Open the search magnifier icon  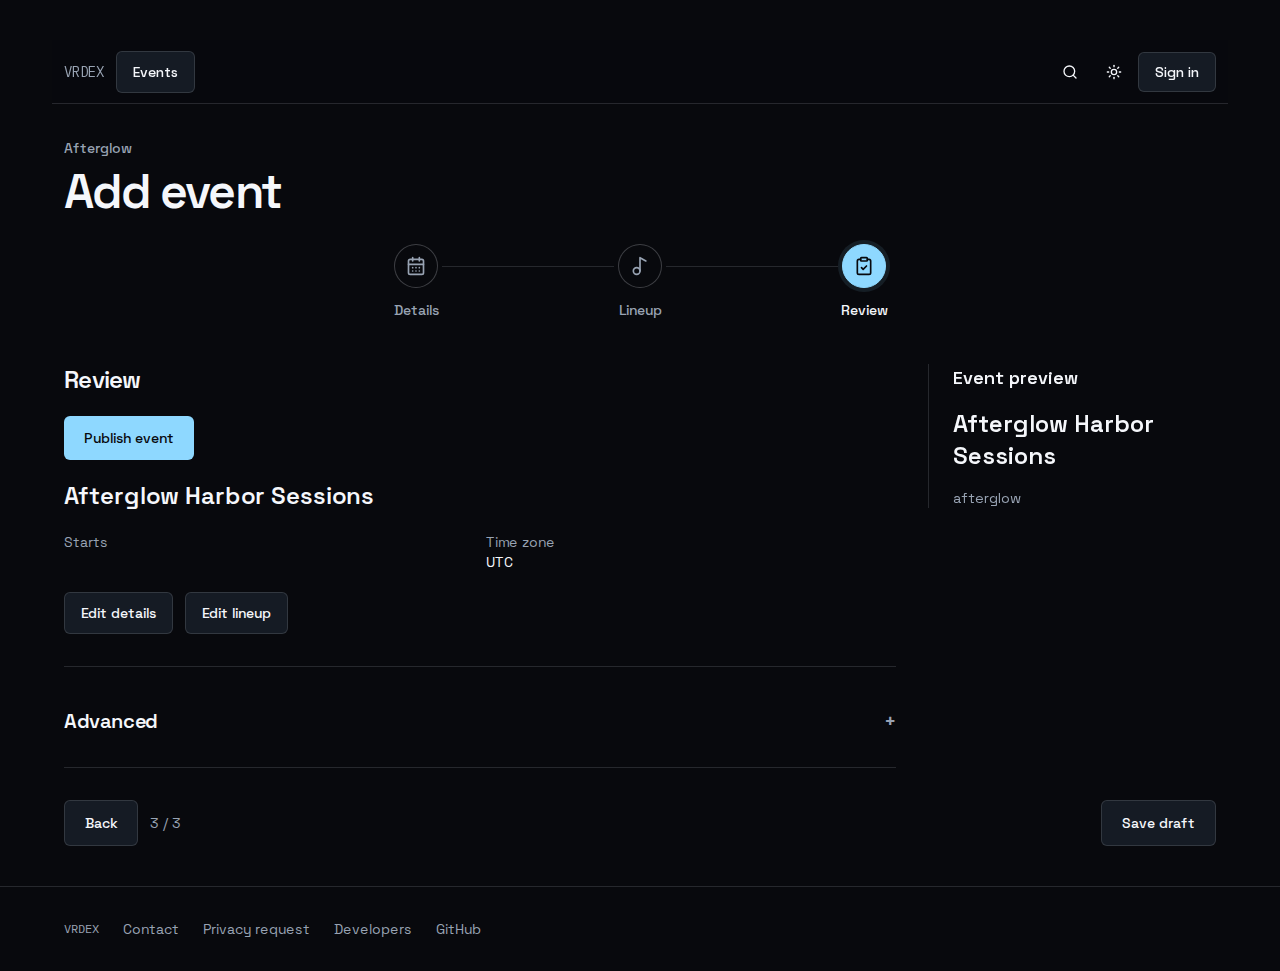[1070, 72]
